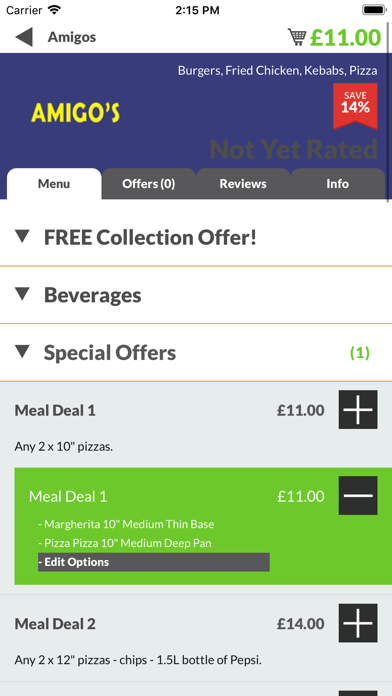Viewport: 392px width, 696px height.
Task: Collapse the Special Offers section
Action: tap(196, 353)
